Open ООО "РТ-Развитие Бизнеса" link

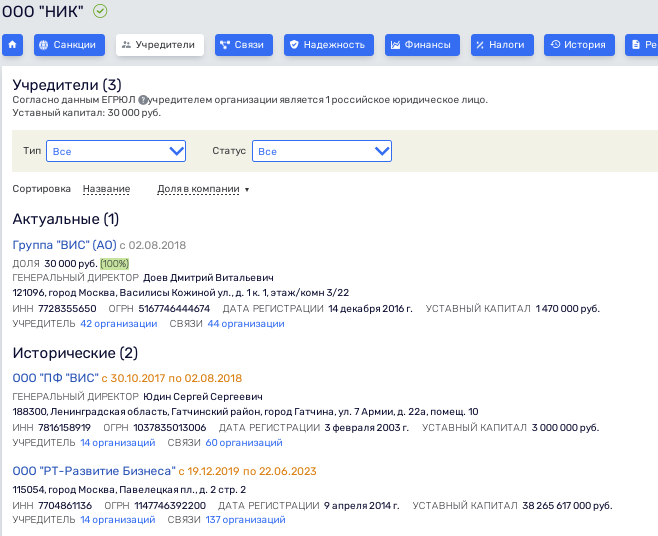click(x=94, y=471)
